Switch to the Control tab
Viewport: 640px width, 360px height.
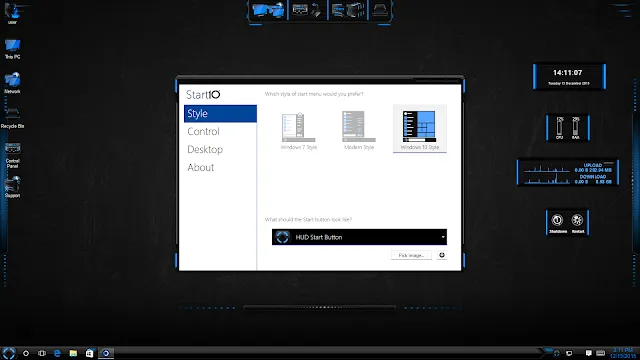tap(220, 131)
